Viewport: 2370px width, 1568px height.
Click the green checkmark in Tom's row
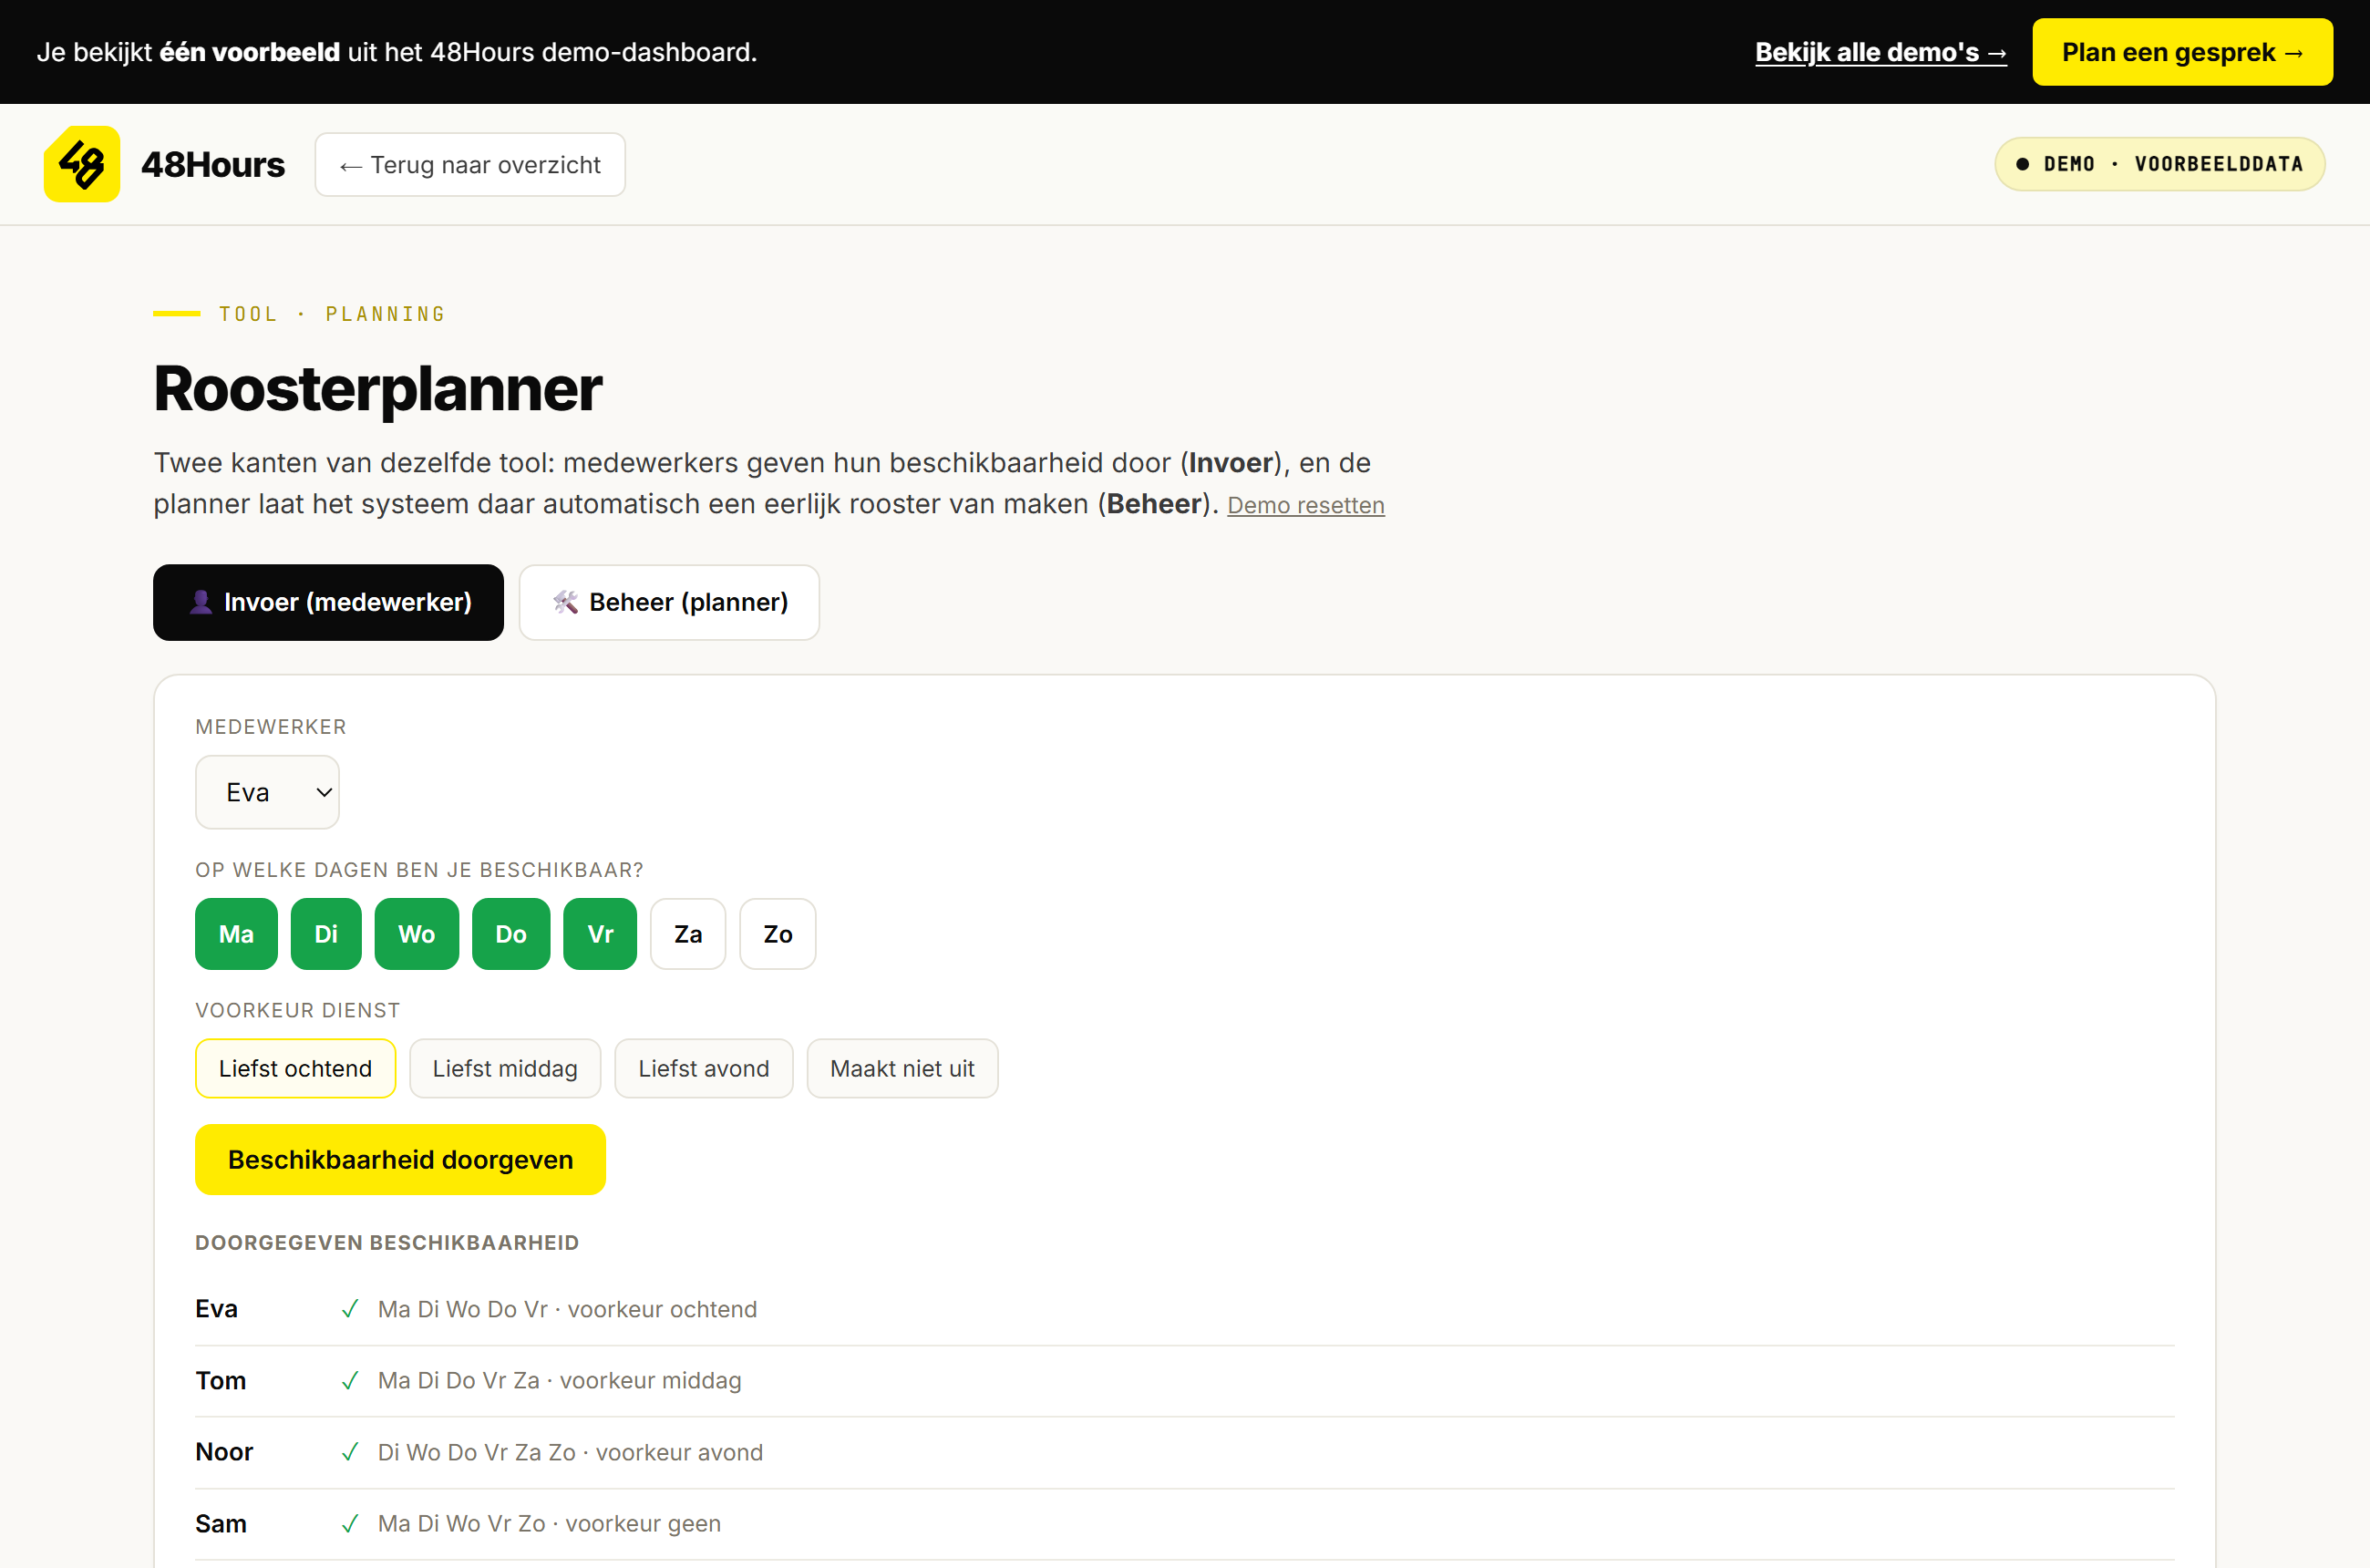tap(350, 1380)
